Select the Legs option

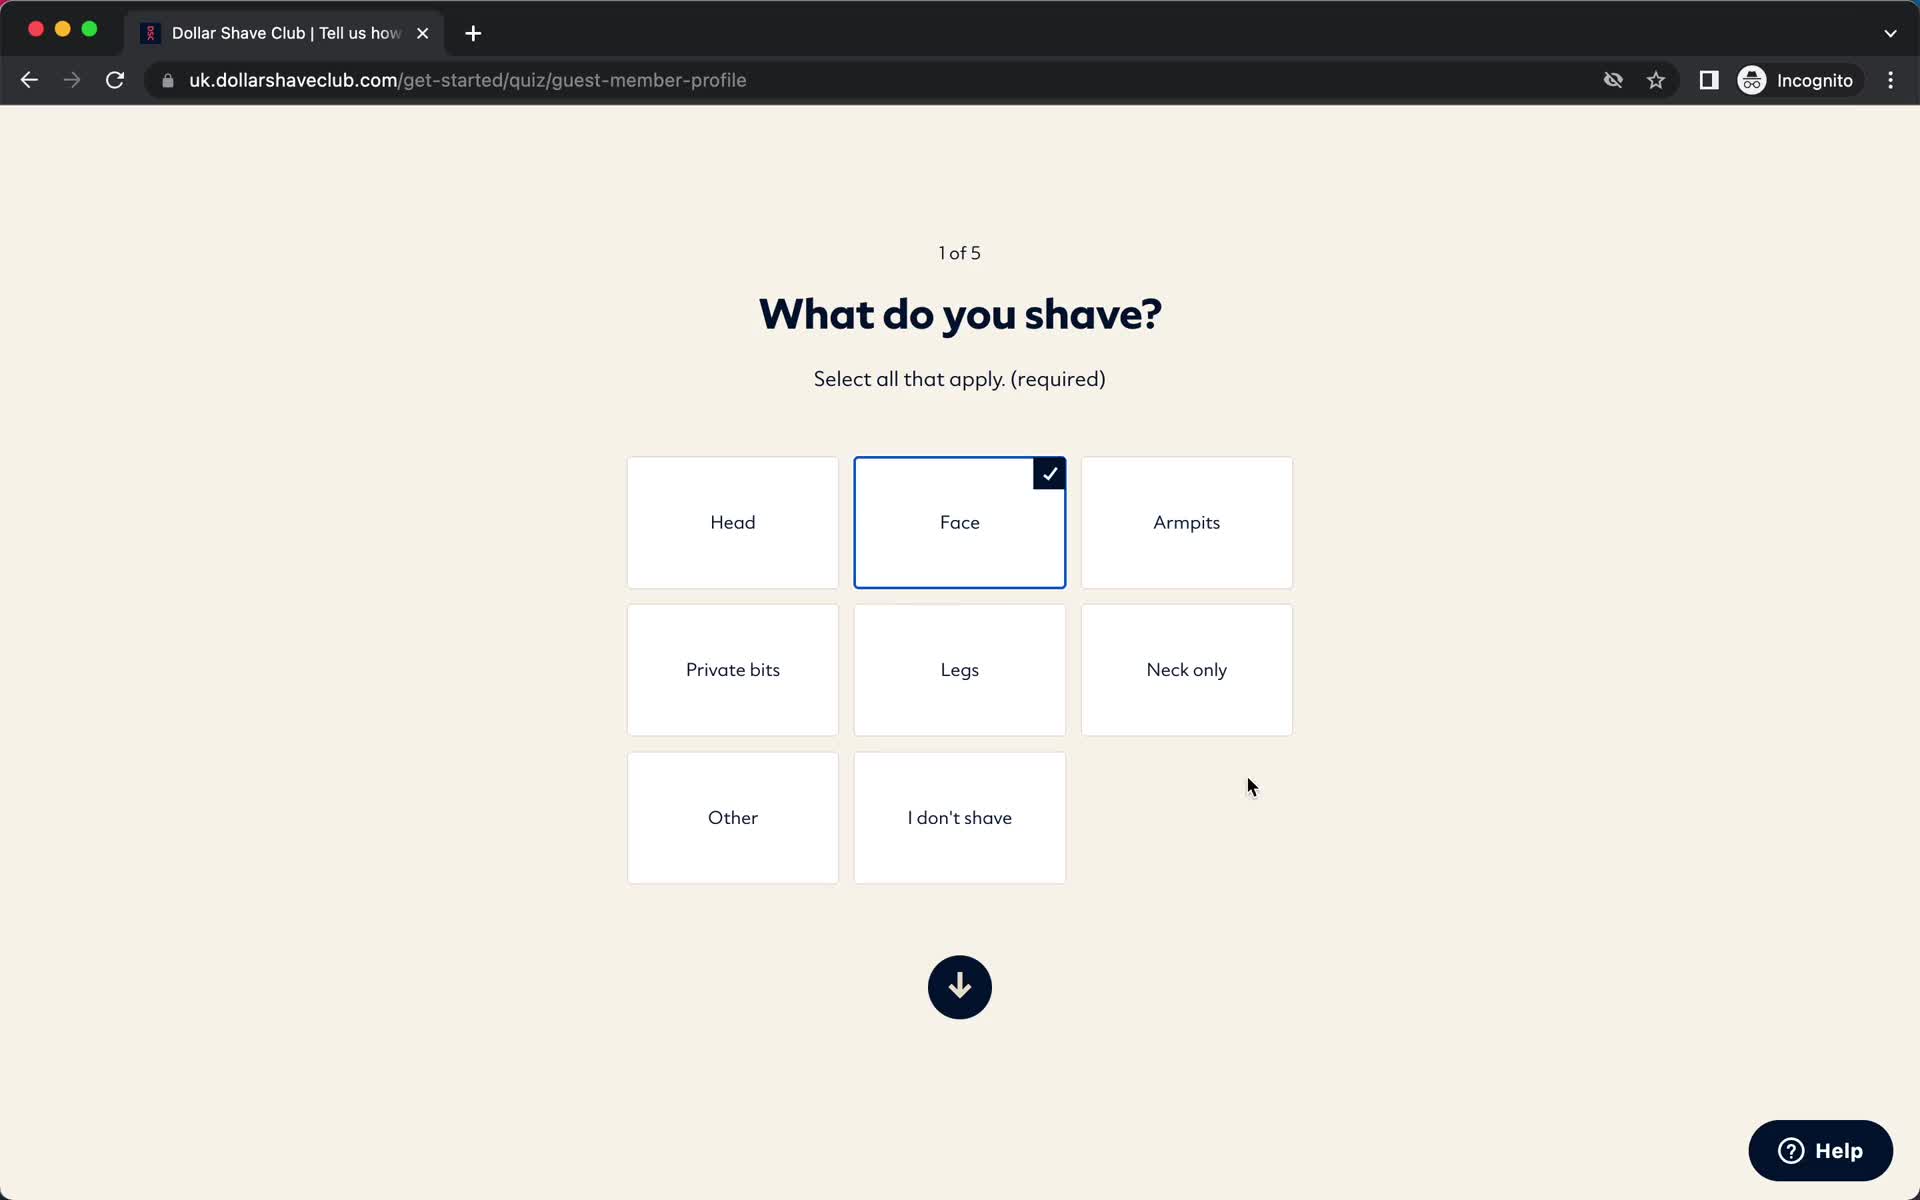(959, 670)
